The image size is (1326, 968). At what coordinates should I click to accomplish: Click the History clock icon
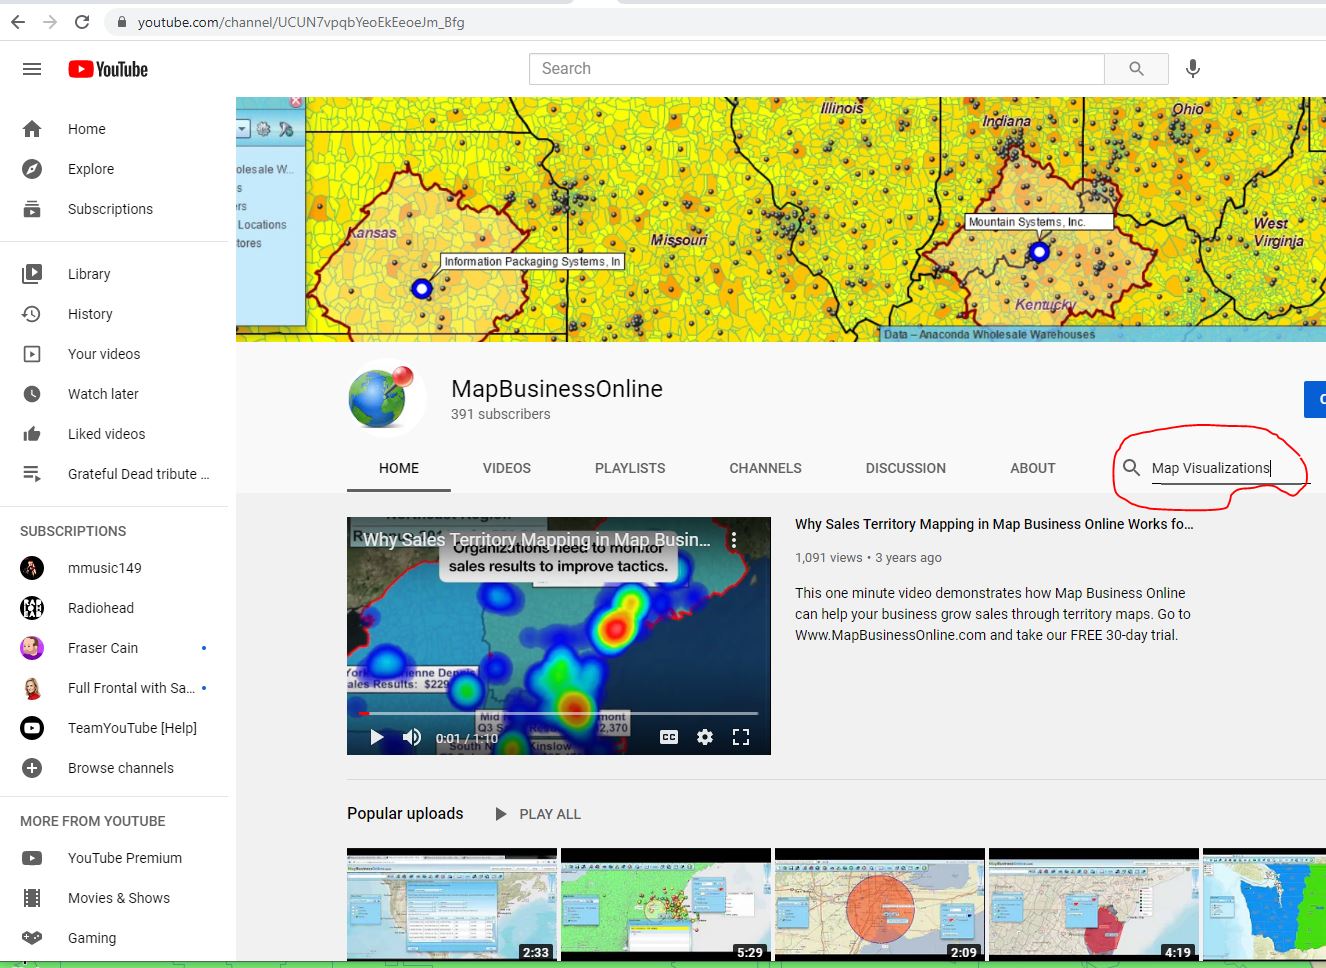32,314
